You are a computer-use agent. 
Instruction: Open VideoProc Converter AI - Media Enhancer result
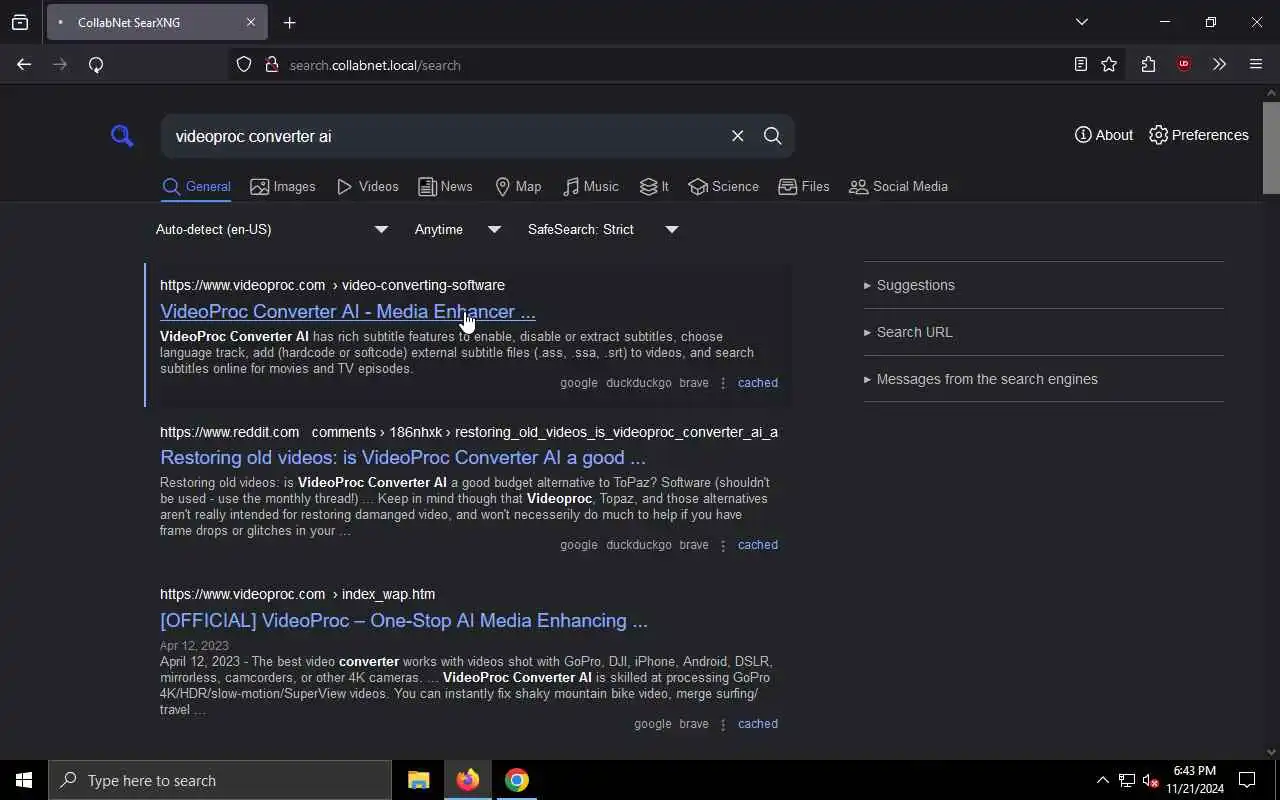pos(348,311)
